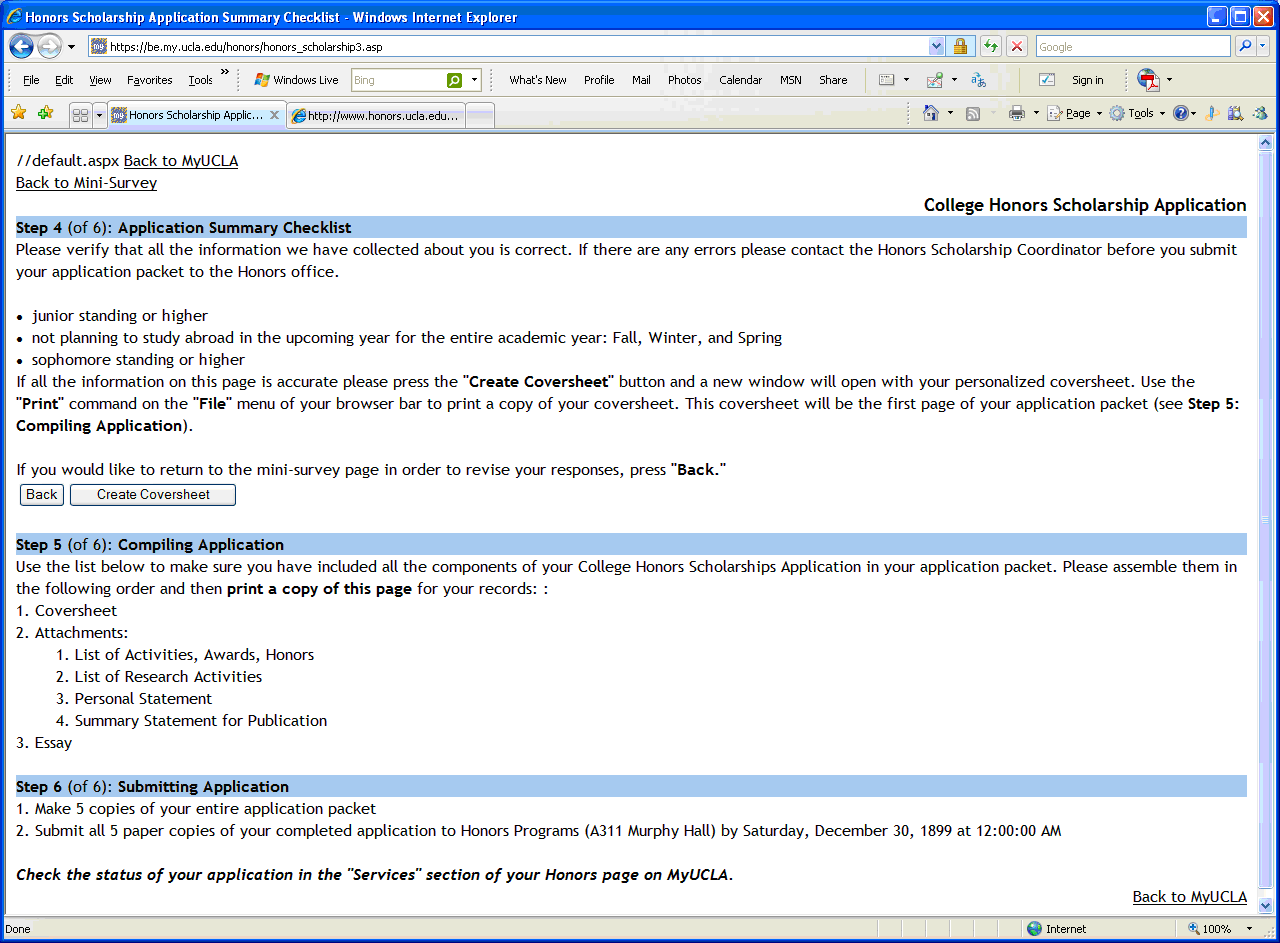Image resolution: width=1280 pixels, height=943 pixels.
Task: Expand the address bar URL dropdown
Action: click(x=936, y=46)
